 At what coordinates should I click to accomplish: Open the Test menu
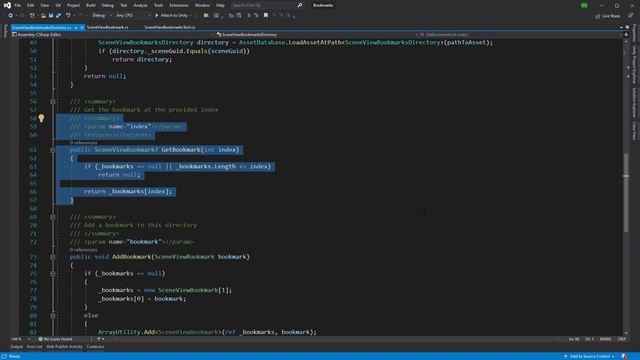tap(124, 5)
